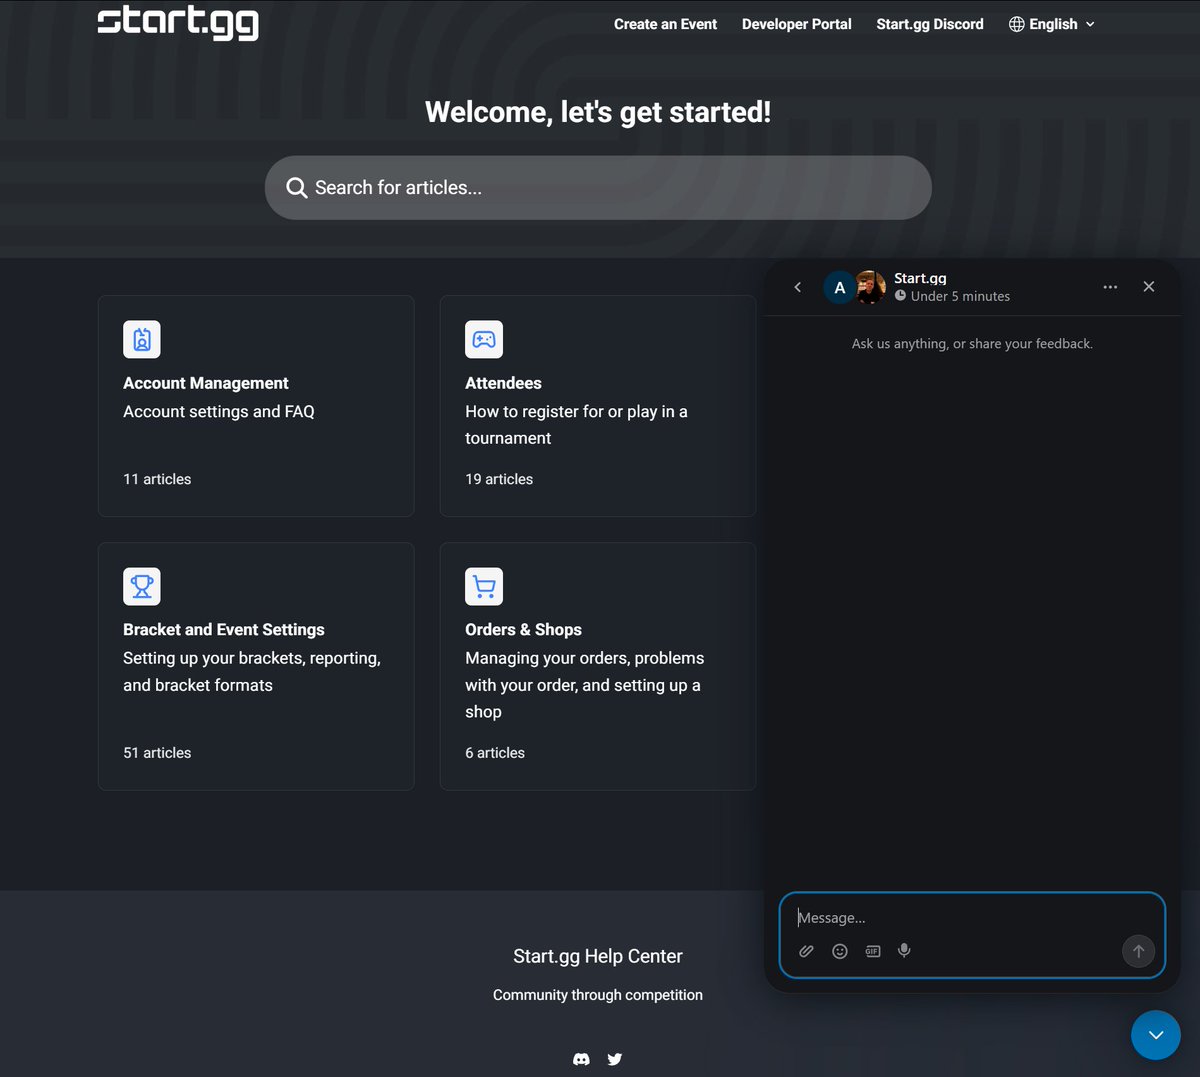The image size is (1200, 1077).
Task: Click 'How to register for or play' description
Action: pyautogui.click(x=576, y=425)
